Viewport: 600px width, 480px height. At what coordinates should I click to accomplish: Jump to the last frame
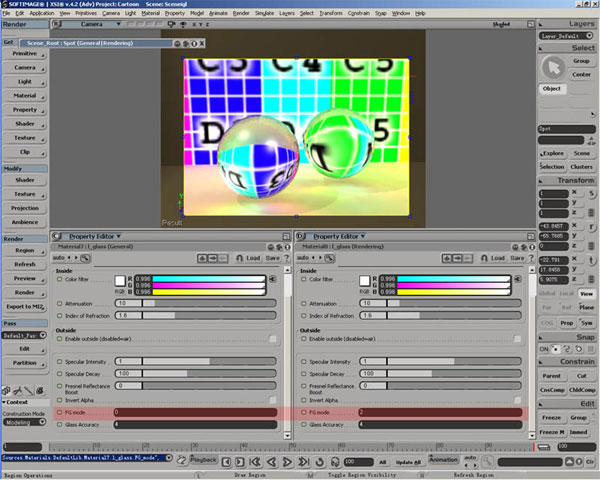tap(303, 462)
